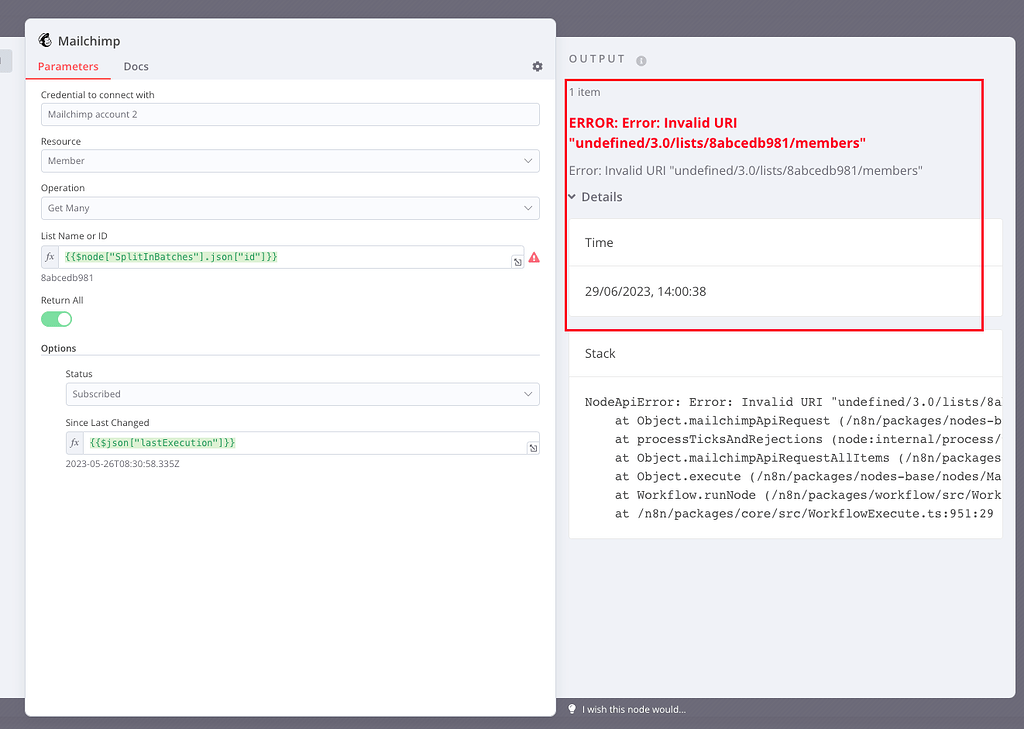Click the warning triangle next to List field
The width and height of the screenshot is (1024, 729).
click(x=534, y=257)
